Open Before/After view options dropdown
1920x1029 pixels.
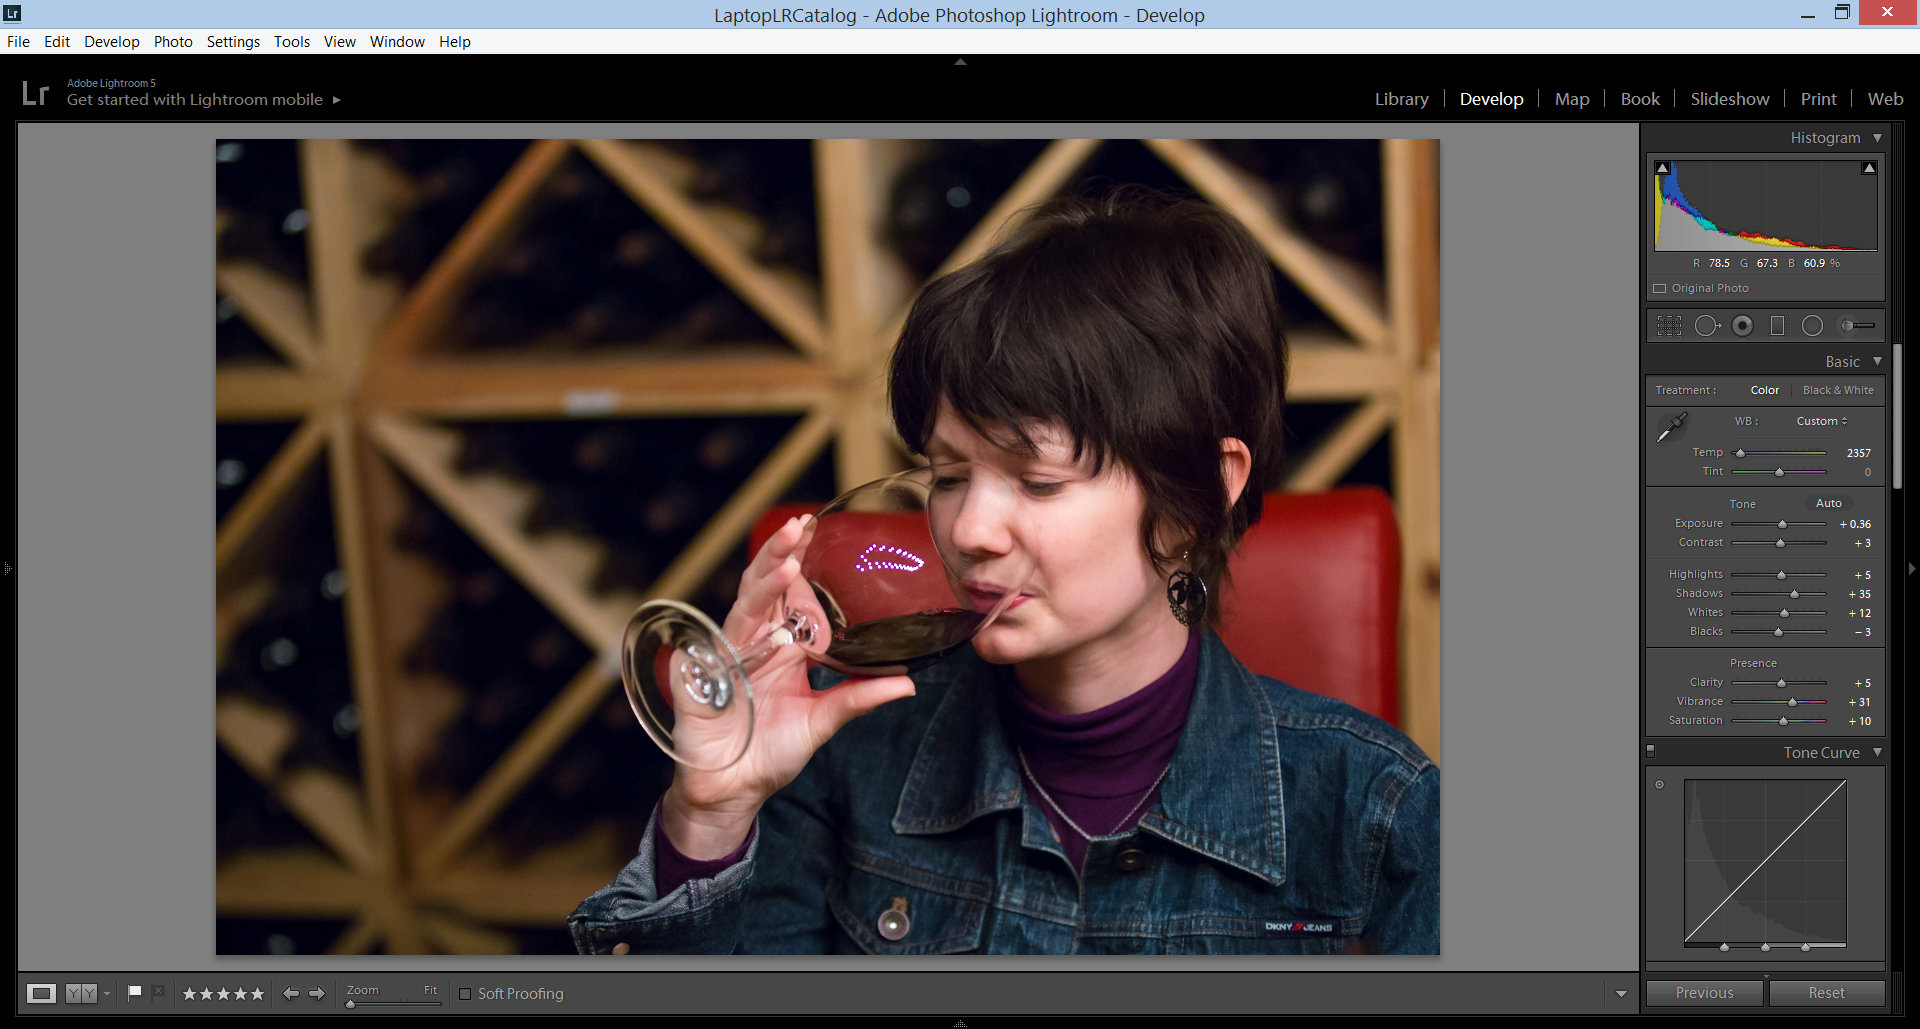coord(107,994)
